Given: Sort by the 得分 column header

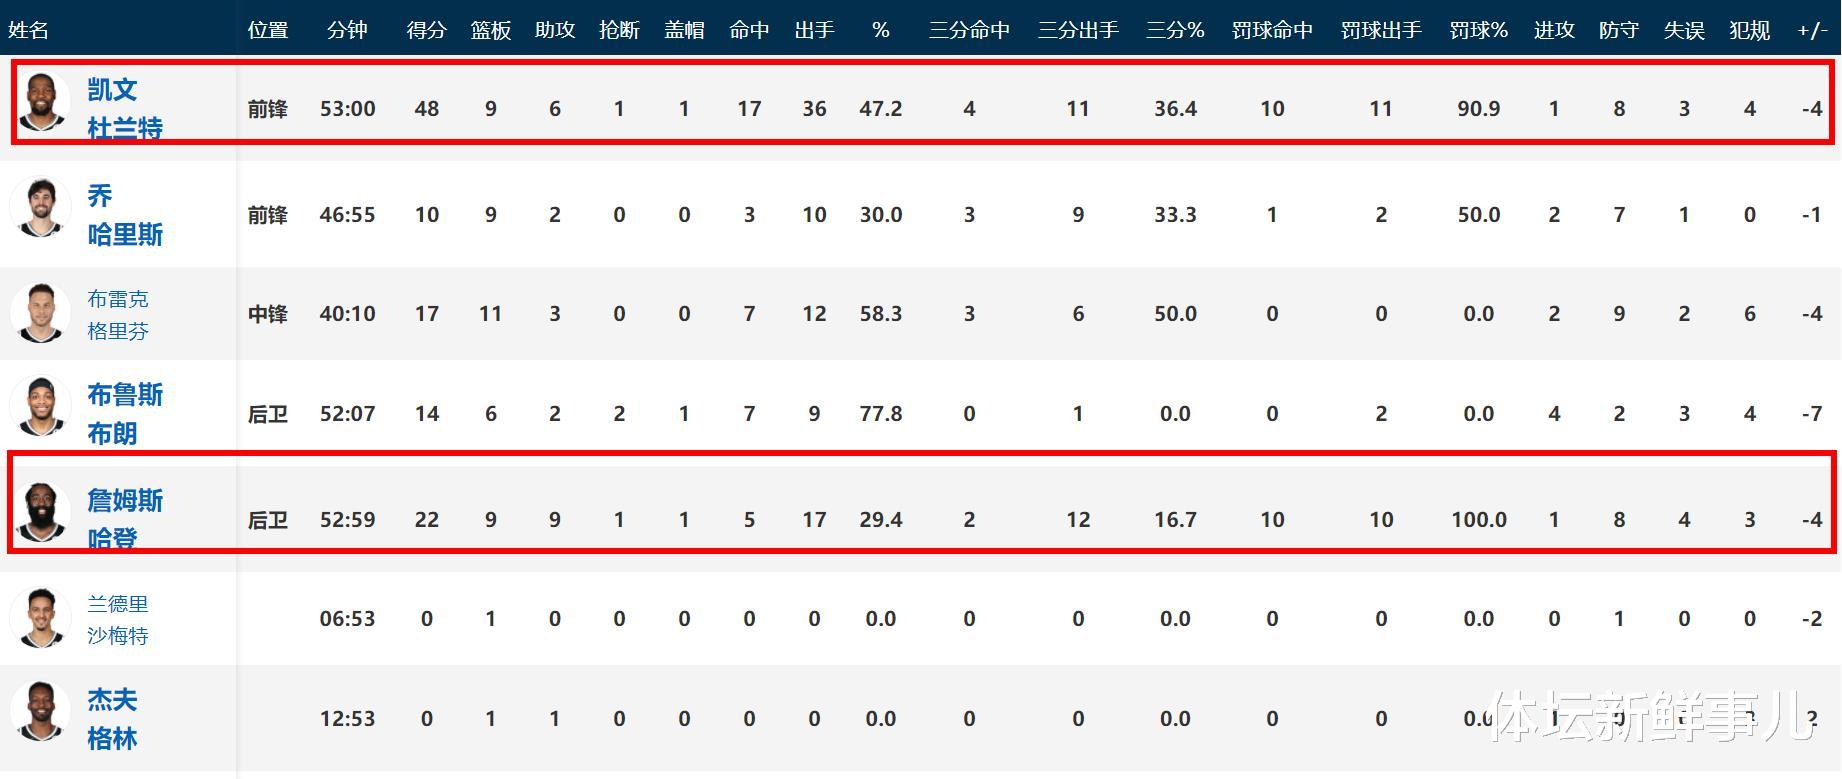Looking at the screenshot, I should pos(426,30).
